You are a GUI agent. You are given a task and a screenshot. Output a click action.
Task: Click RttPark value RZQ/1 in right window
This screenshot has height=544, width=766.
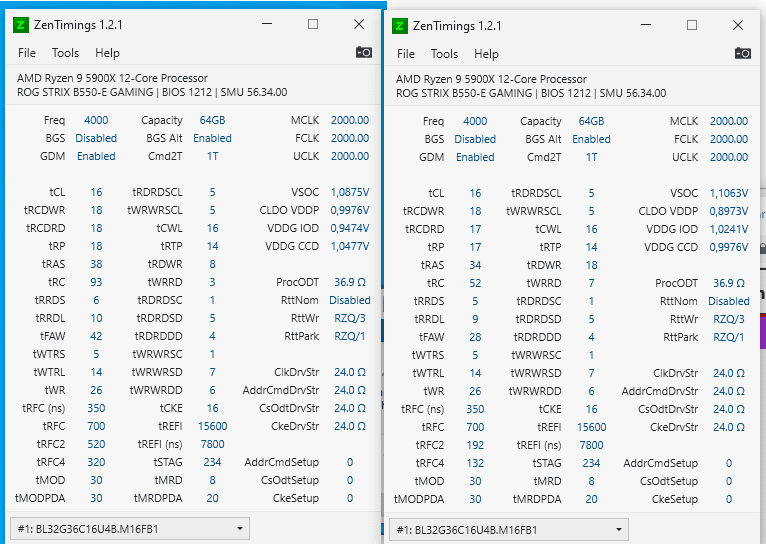pos(729,337)
